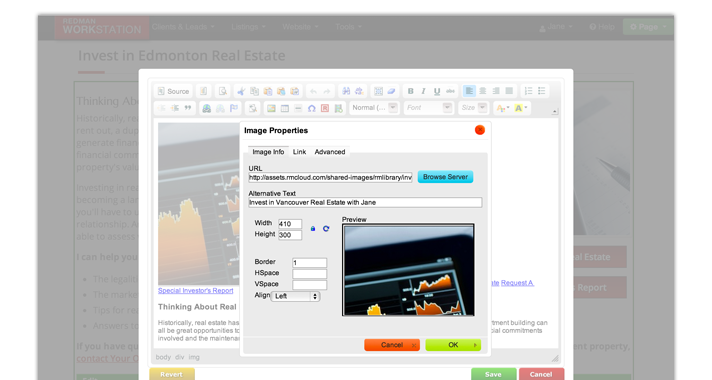Open the background color picker
The image size is (712, 380).
pos(520,108)
